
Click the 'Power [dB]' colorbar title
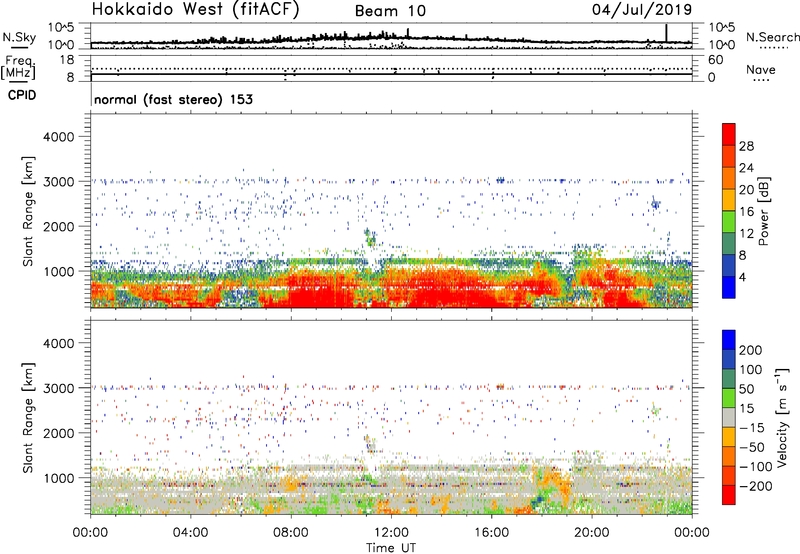coord(763,211)
